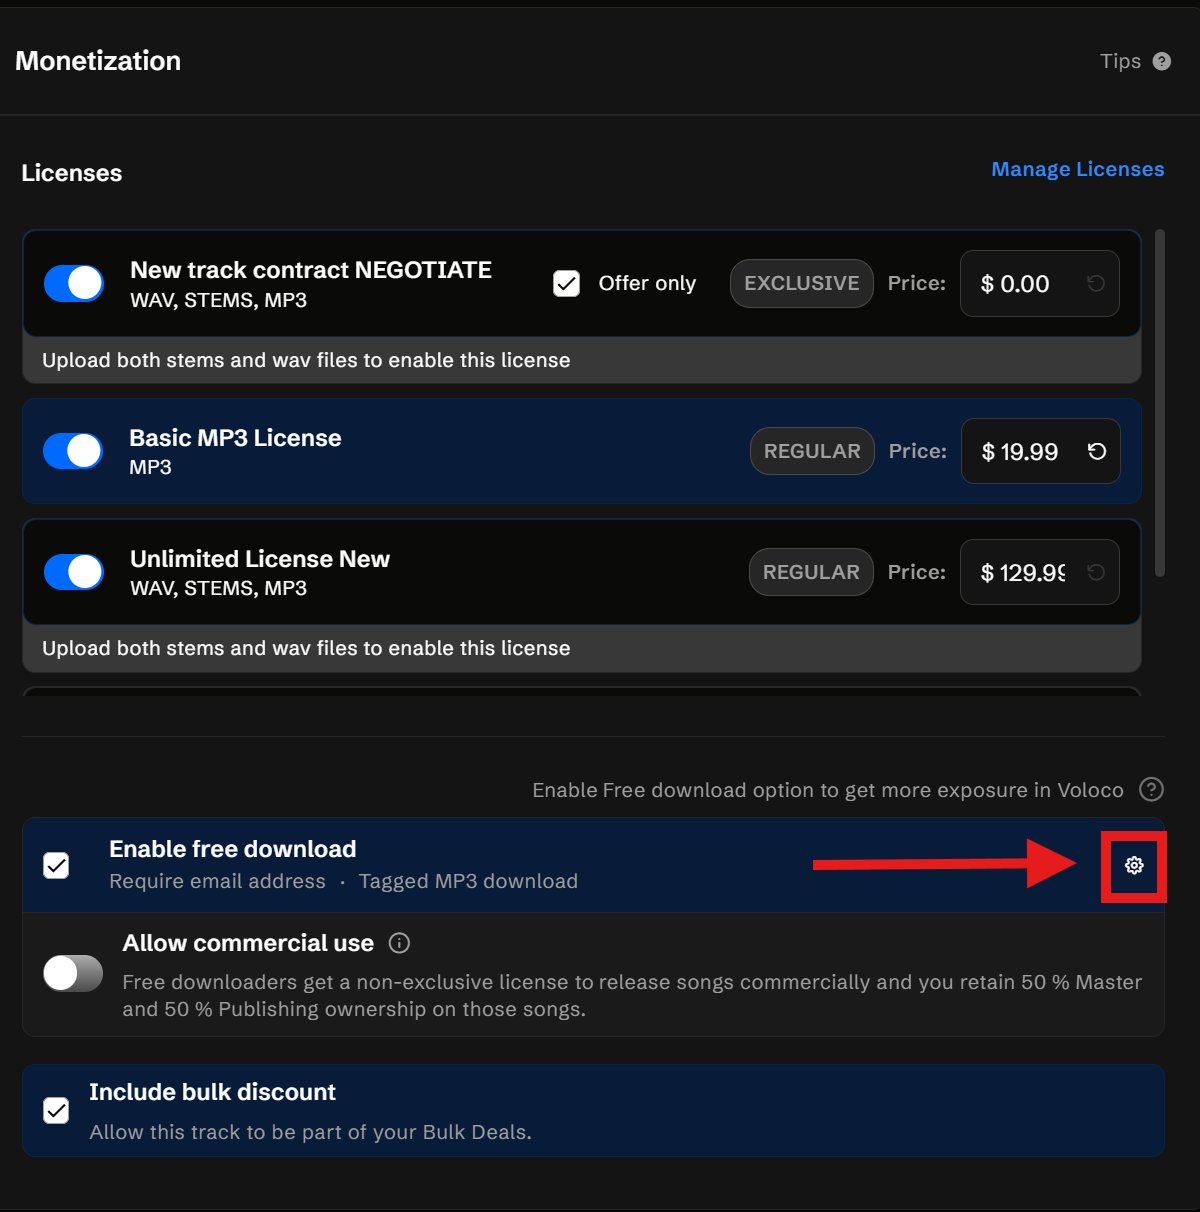Image resolution: width=1200 pixels, height=1212 pixels.
Task: Open the Manage Licenses link
Action: point(1077,169)
